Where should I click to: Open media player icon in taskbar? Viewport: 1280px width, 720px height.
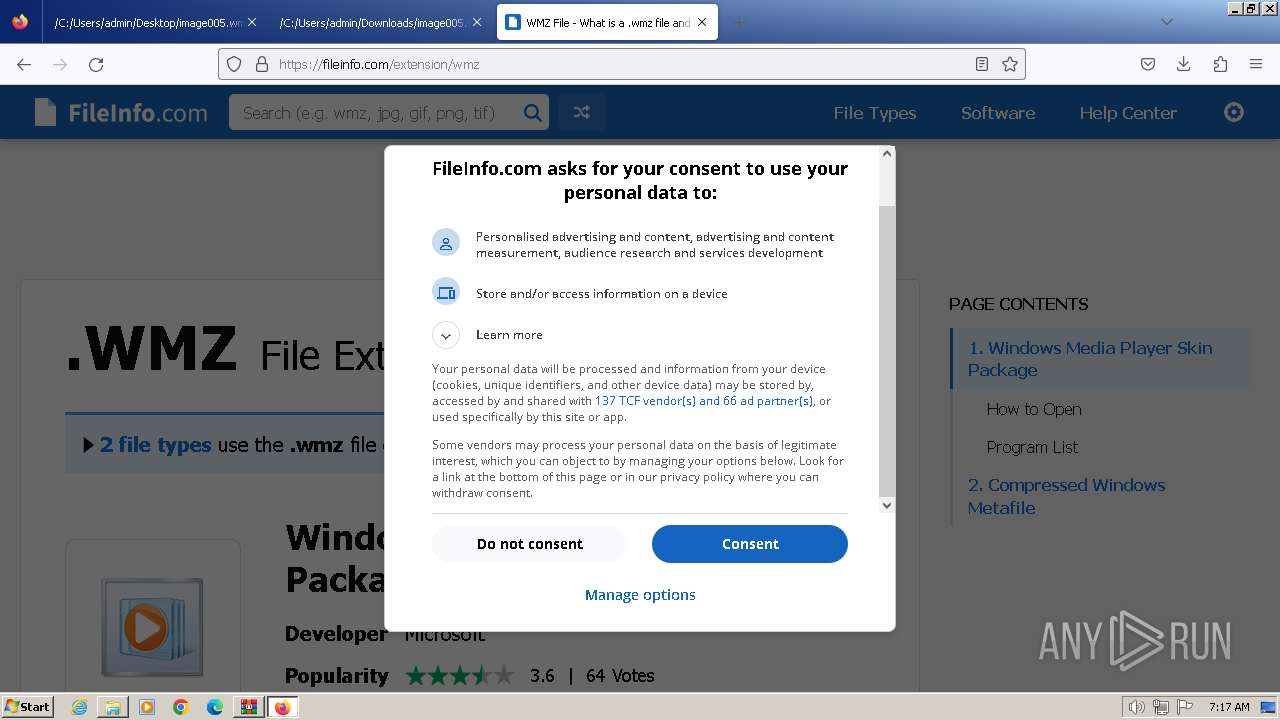click(147, 707)
